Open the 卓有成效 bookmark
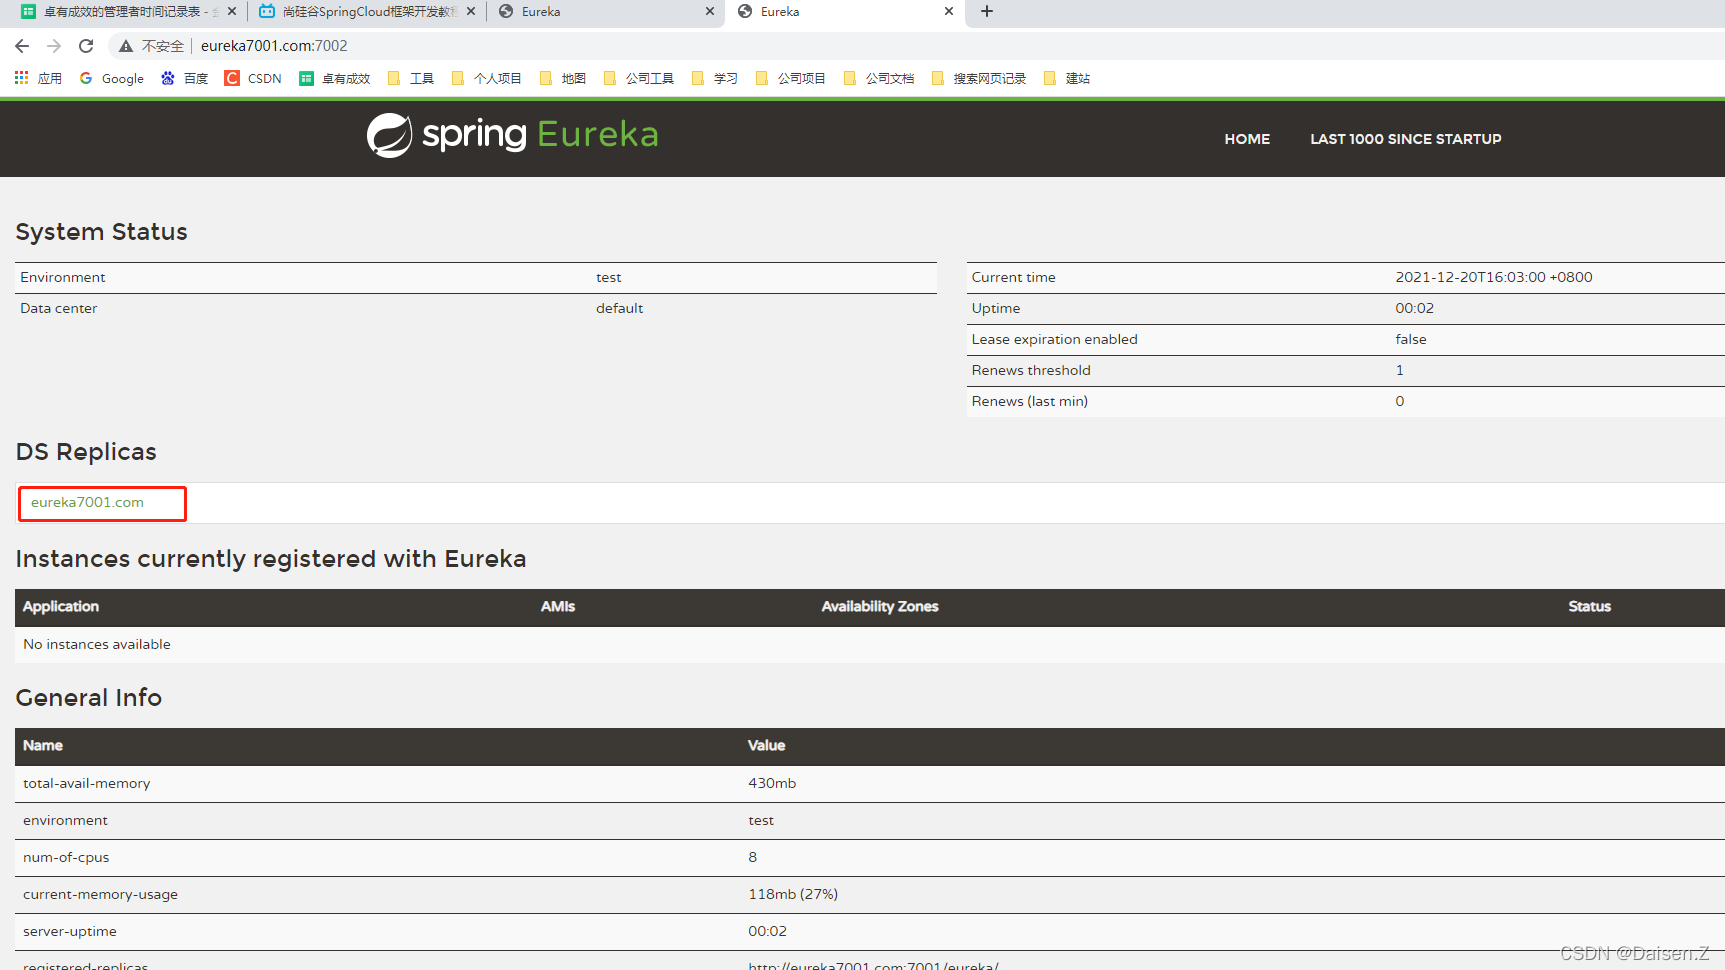 click(335, 78)
